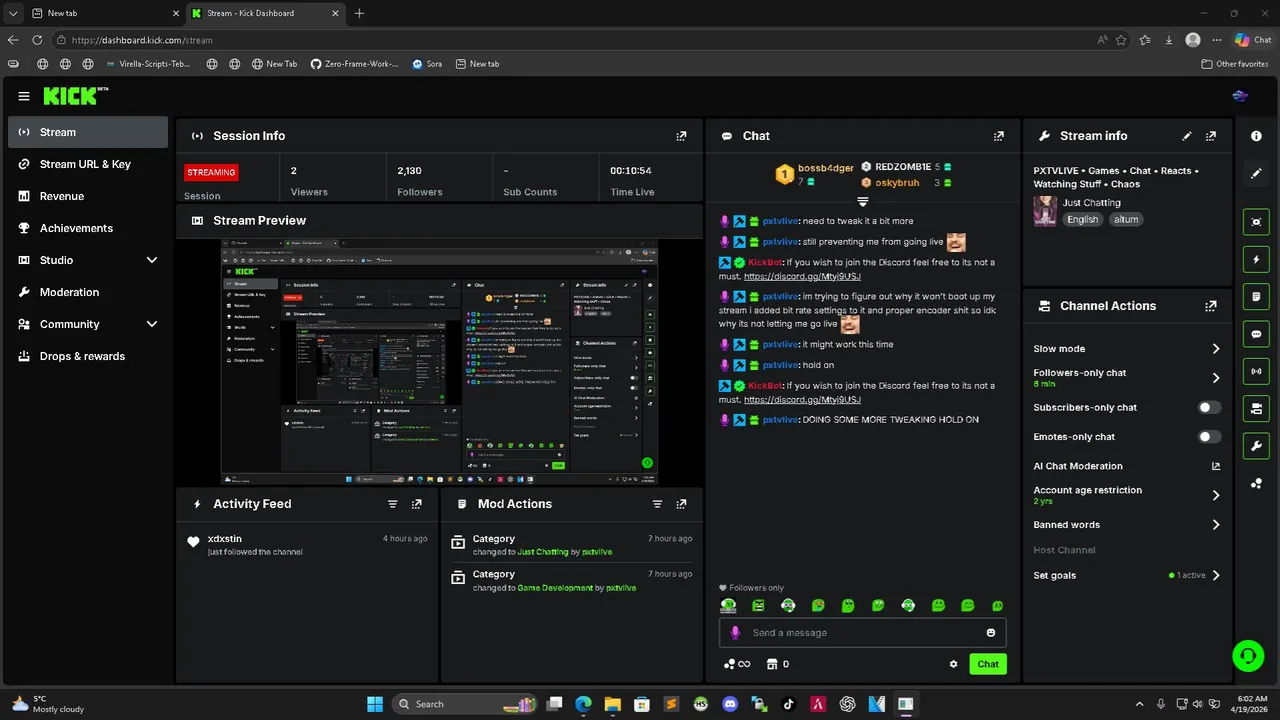Enable Emotes-only chat toggle
1280x720 pixels.
pyautogui.click(x=1209, y=437)
